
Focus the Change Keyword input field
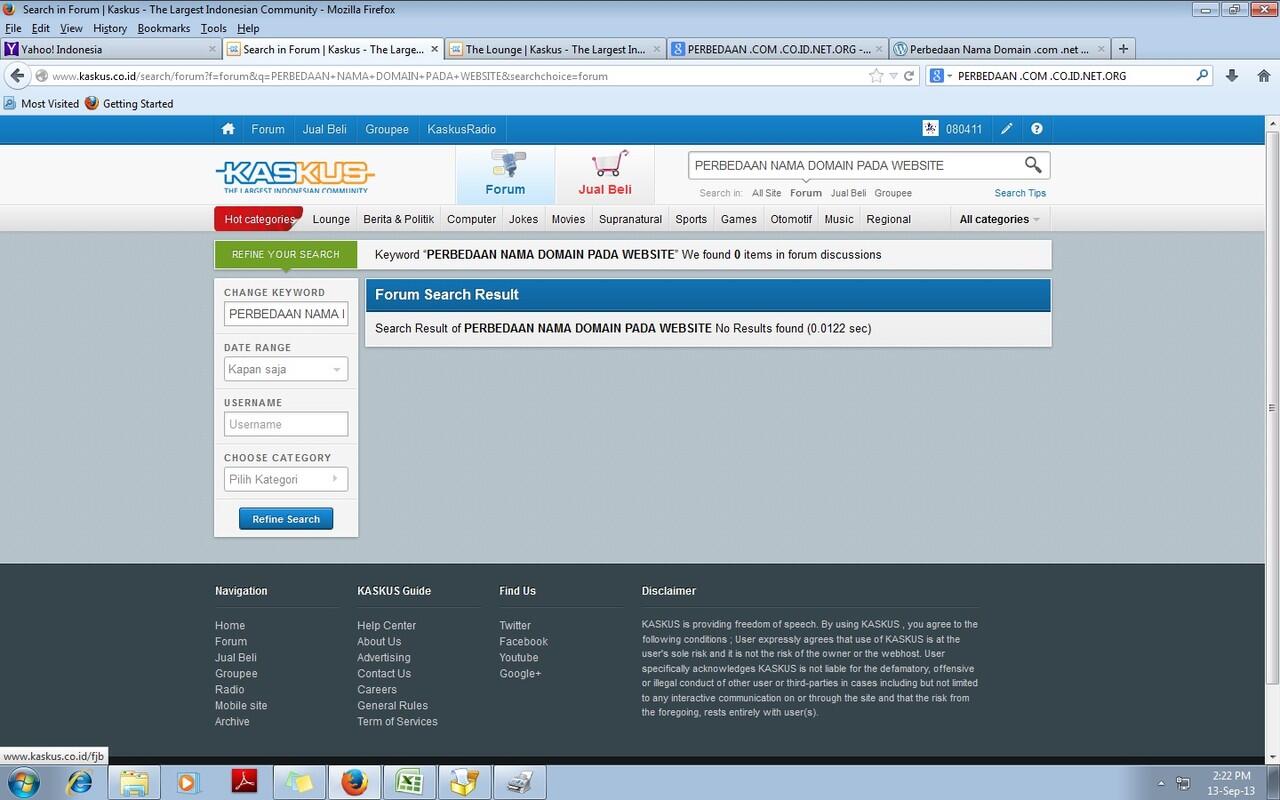click(286, 314)
